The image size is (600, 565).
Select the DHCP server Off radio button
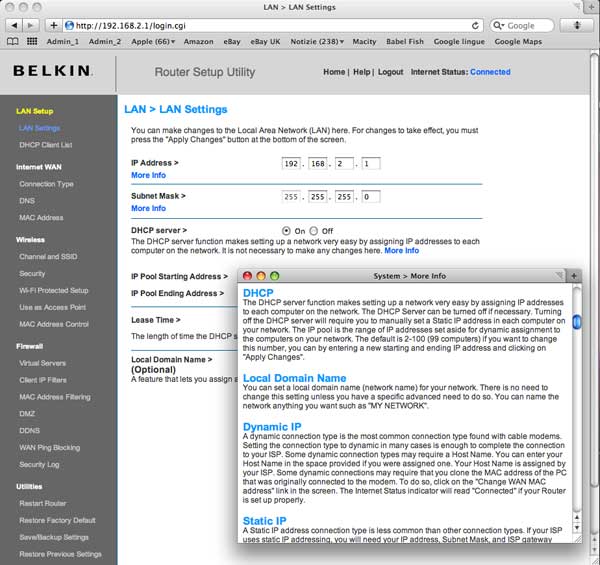[313, 231]
